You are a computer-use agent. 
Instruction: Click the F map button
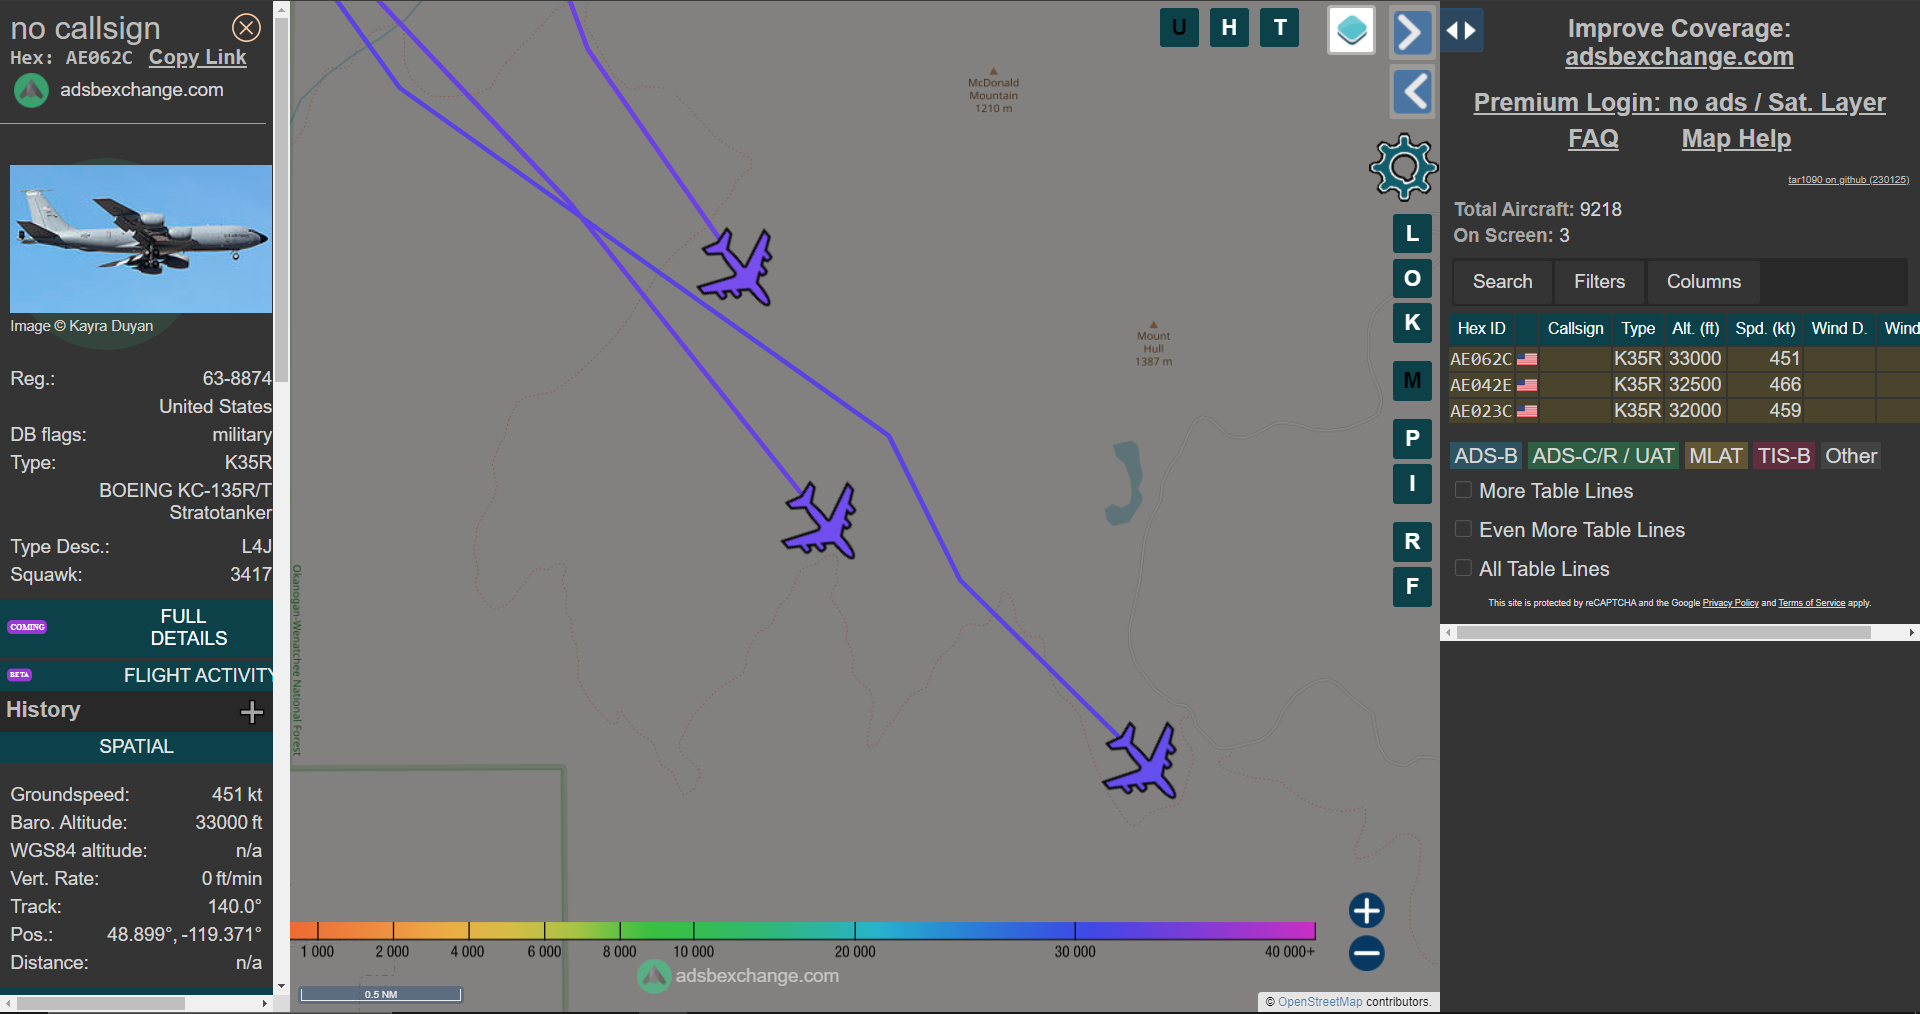(1412, 586)
